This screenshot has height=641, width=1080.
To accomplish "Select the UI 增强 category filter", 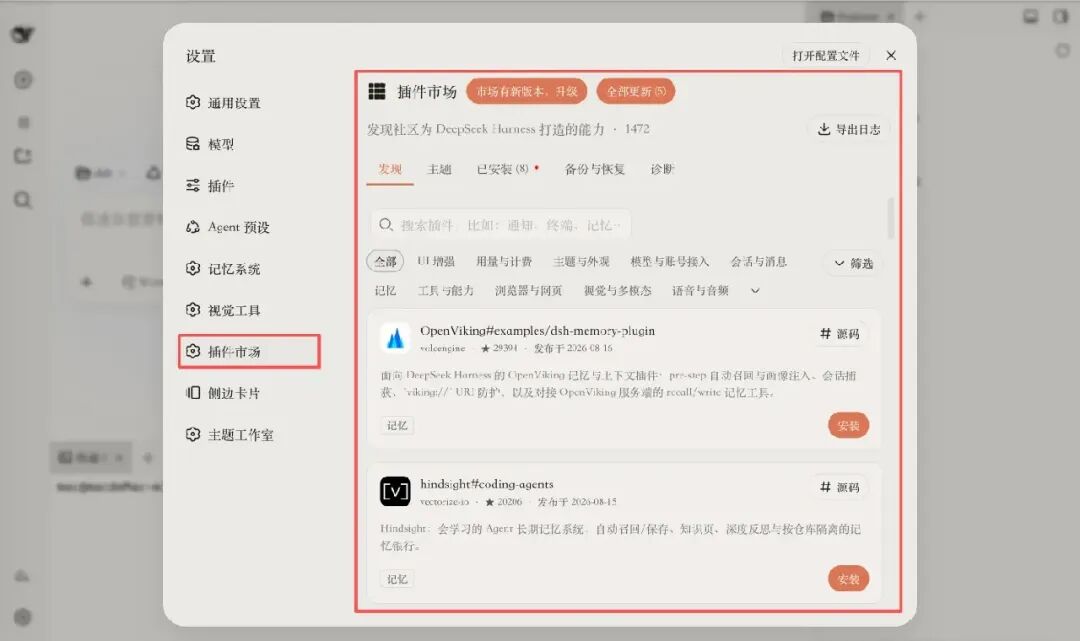I will point(435,262).
